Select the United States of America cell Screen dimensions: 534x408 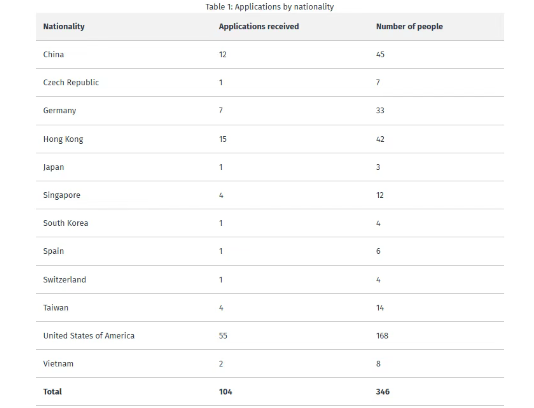[89, 336]
